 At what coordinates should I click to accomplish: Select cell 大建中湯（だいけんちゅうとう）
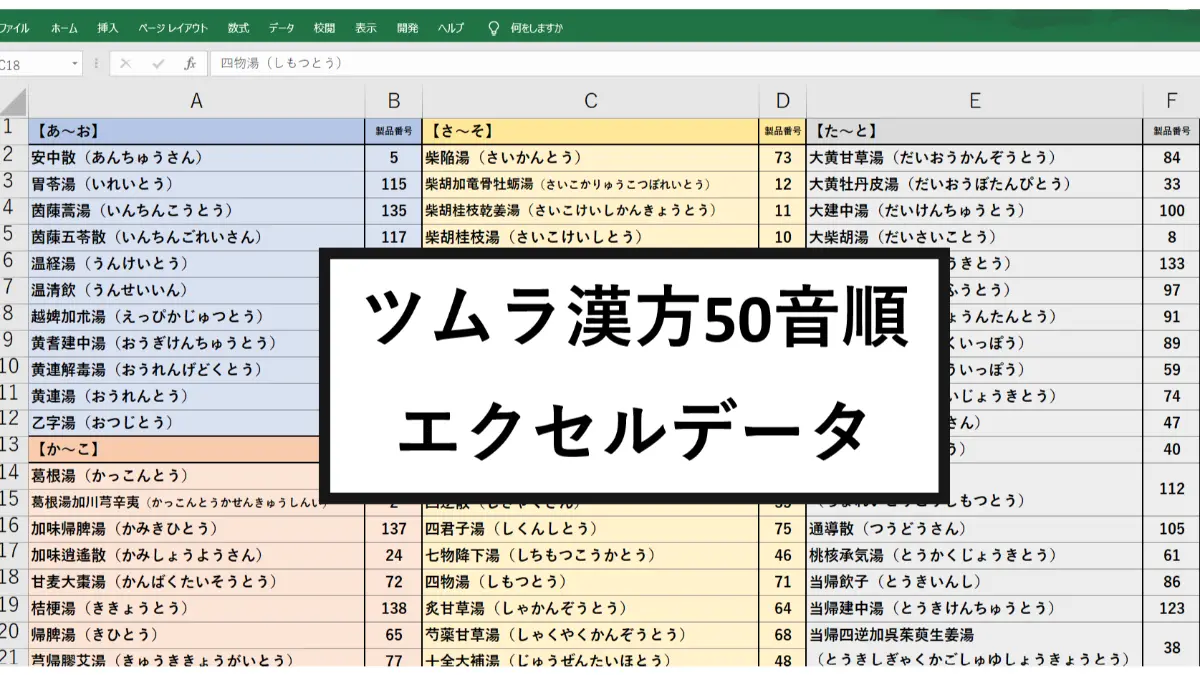tap(975, 210)
